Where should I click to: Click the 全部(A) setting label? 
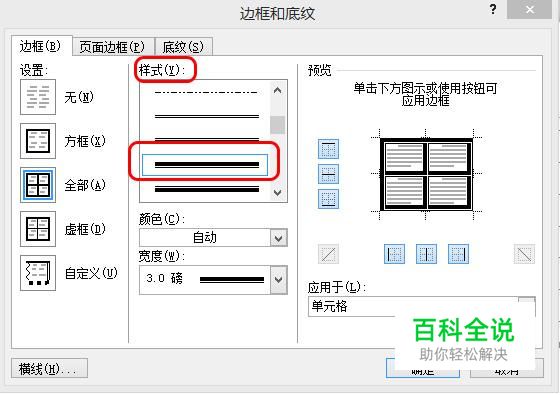coord(85,185)
